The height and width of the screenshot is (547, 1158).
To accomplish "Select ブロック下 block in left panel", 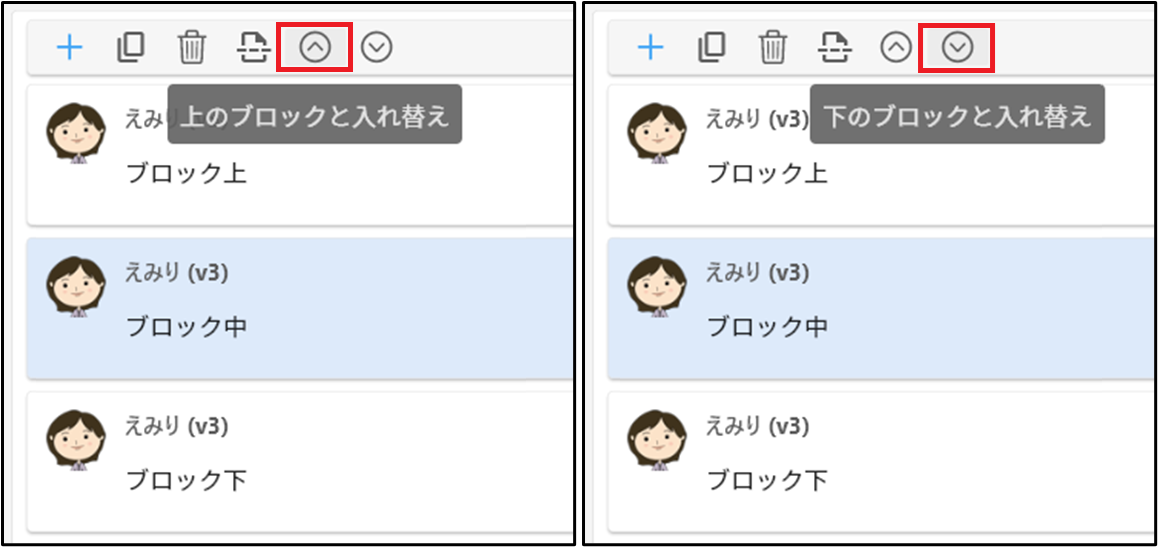I will [x=300, y=461].
